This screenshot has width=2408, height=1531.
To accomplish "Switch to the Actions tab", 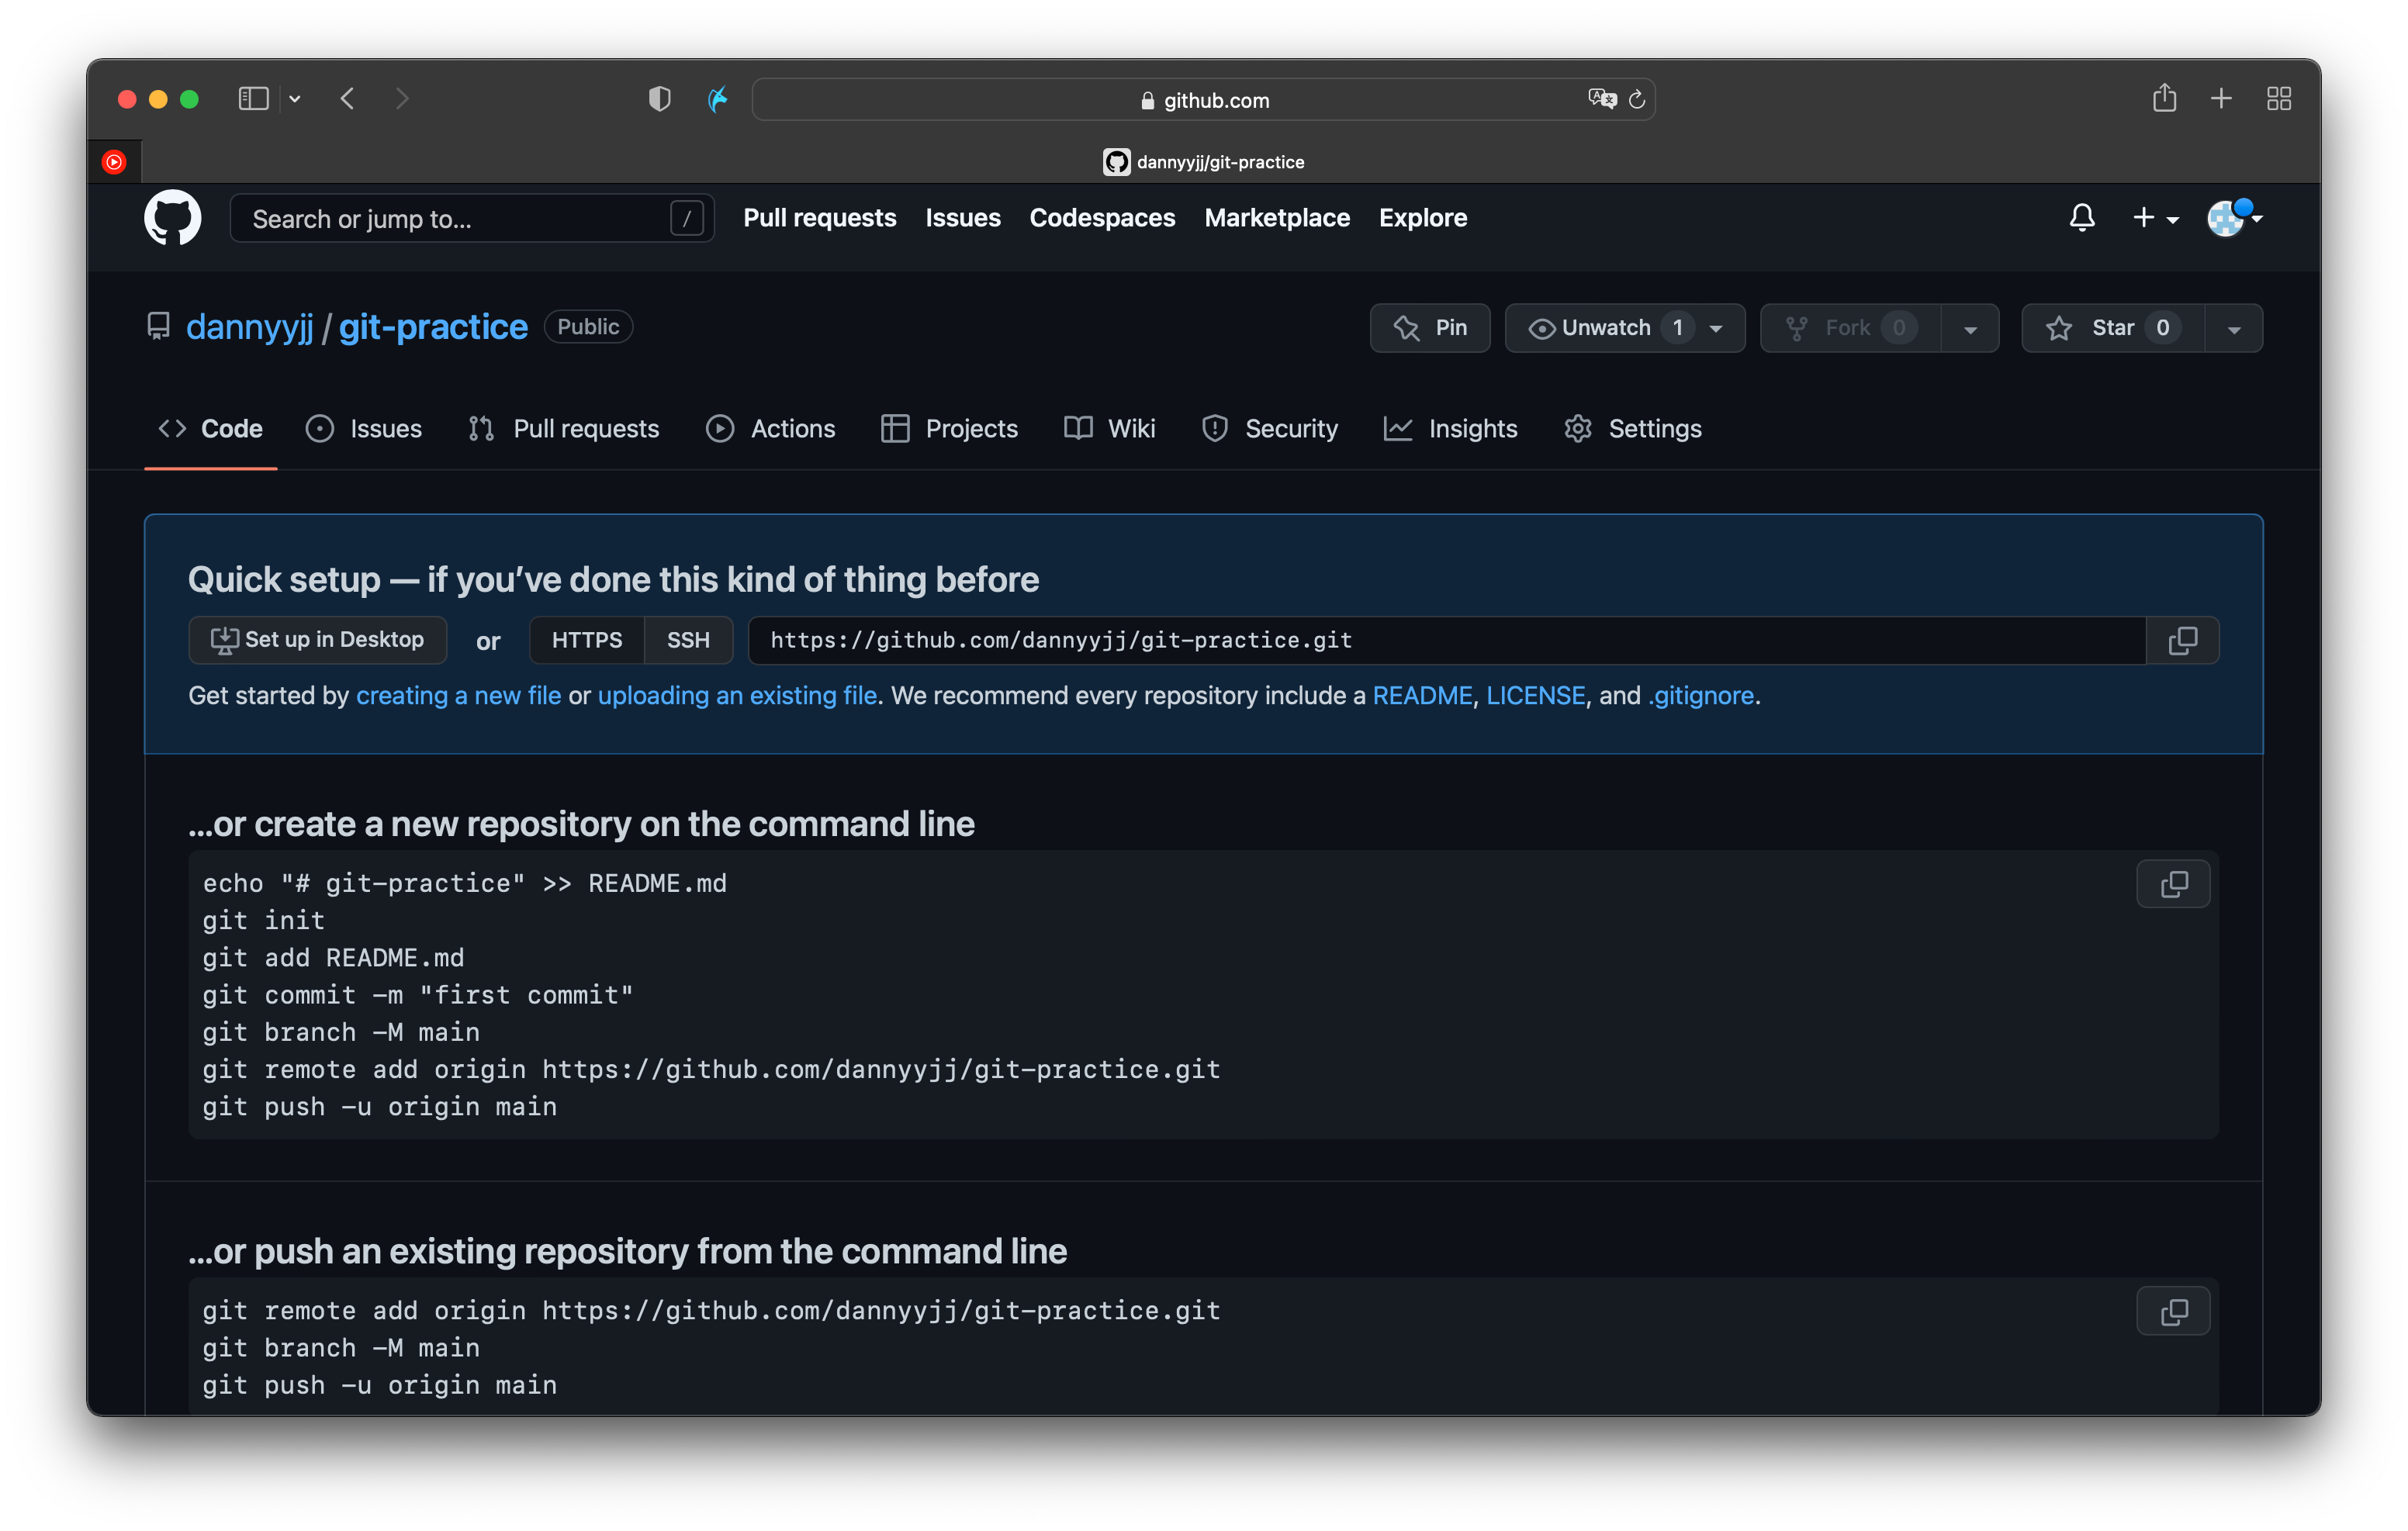I will point(771,428).
